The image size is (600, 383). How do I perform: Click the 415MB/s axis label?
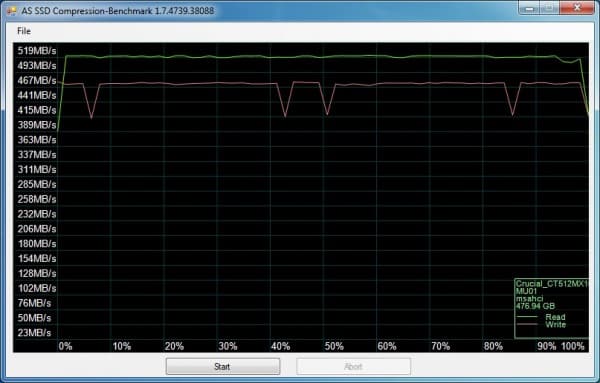click(37, 110)
